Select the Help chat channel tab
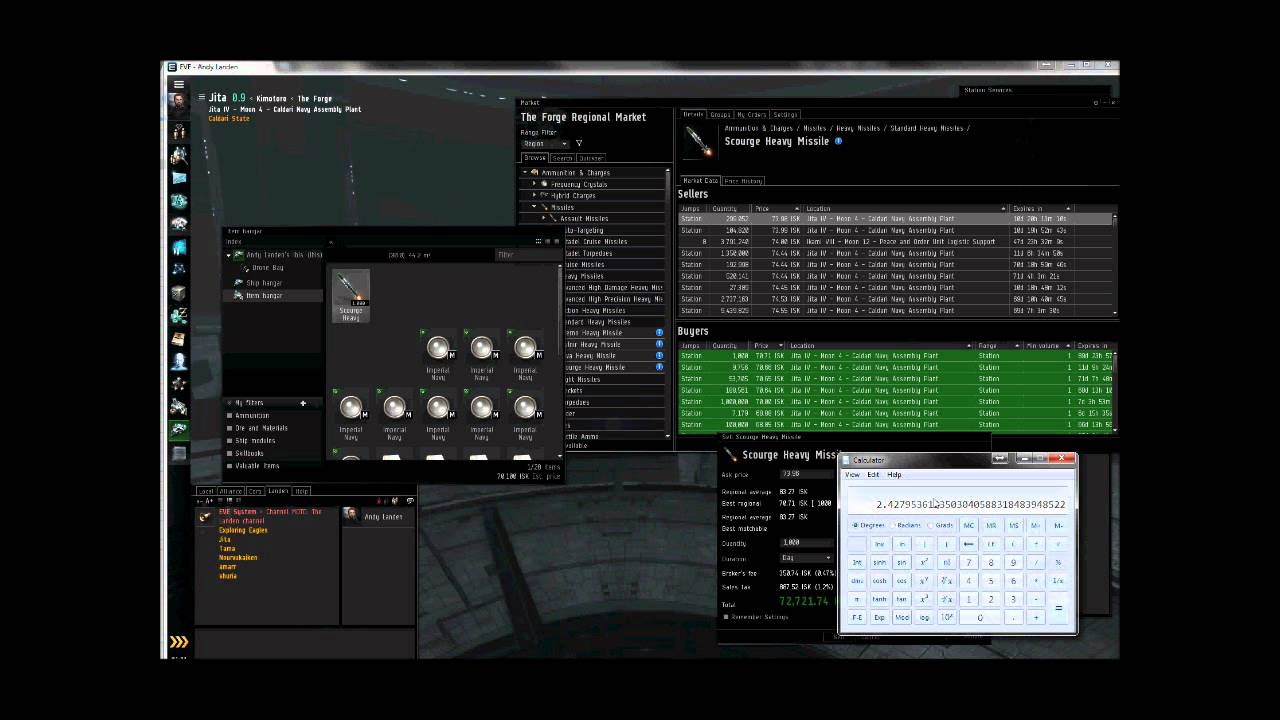 (x=302, y=491)
